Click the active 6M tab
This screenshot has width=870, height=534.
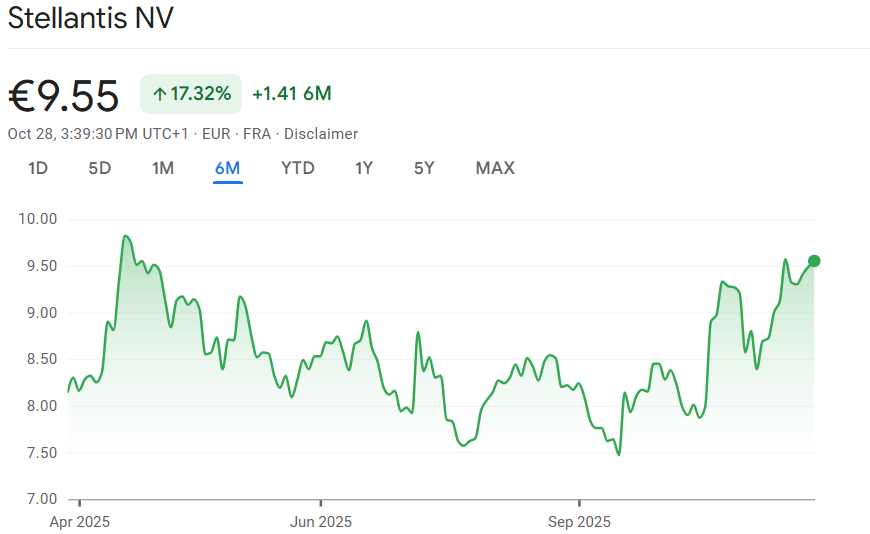pos(227,168)
